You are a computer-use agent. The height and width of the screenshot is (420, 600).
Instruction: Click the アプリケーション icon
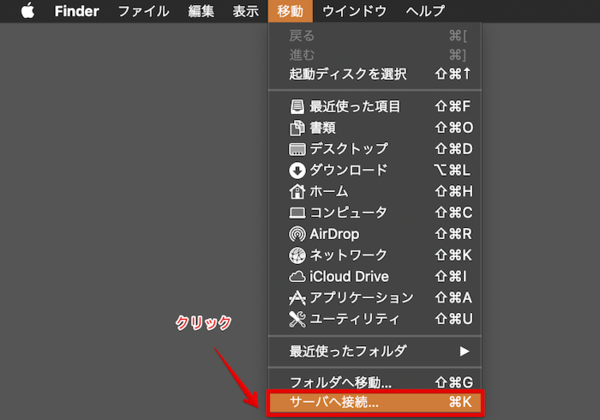[297, 298]
